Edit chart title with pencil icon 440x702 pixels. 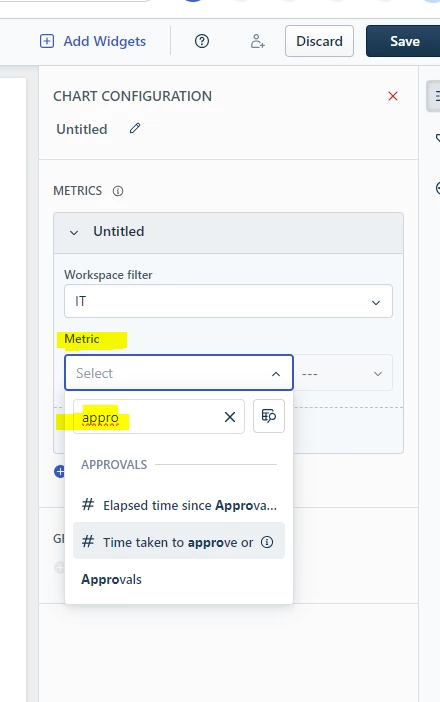pyautogui.click(x=135, y=128)
